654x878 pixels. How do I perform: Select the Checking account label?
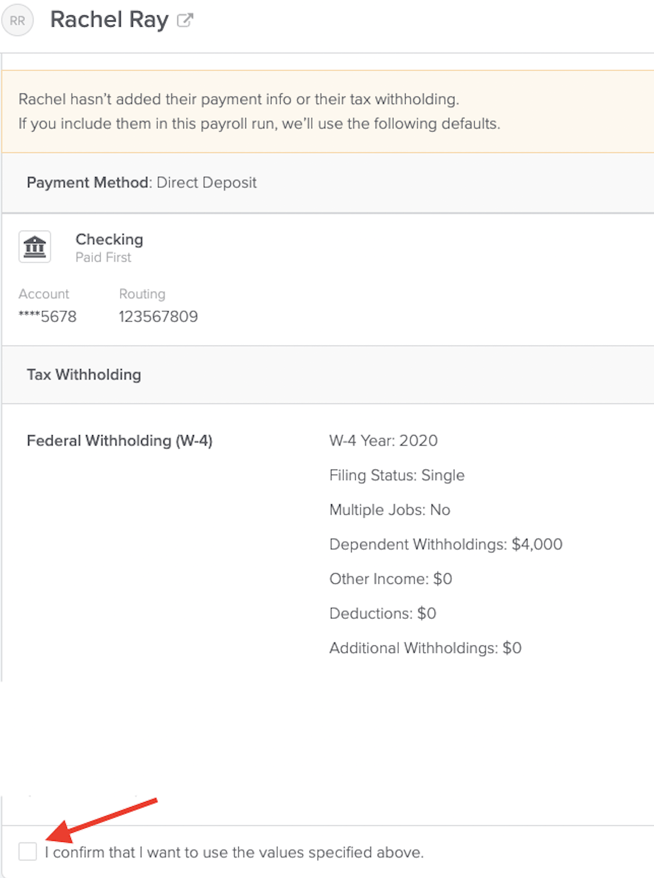tap(109, 239)
